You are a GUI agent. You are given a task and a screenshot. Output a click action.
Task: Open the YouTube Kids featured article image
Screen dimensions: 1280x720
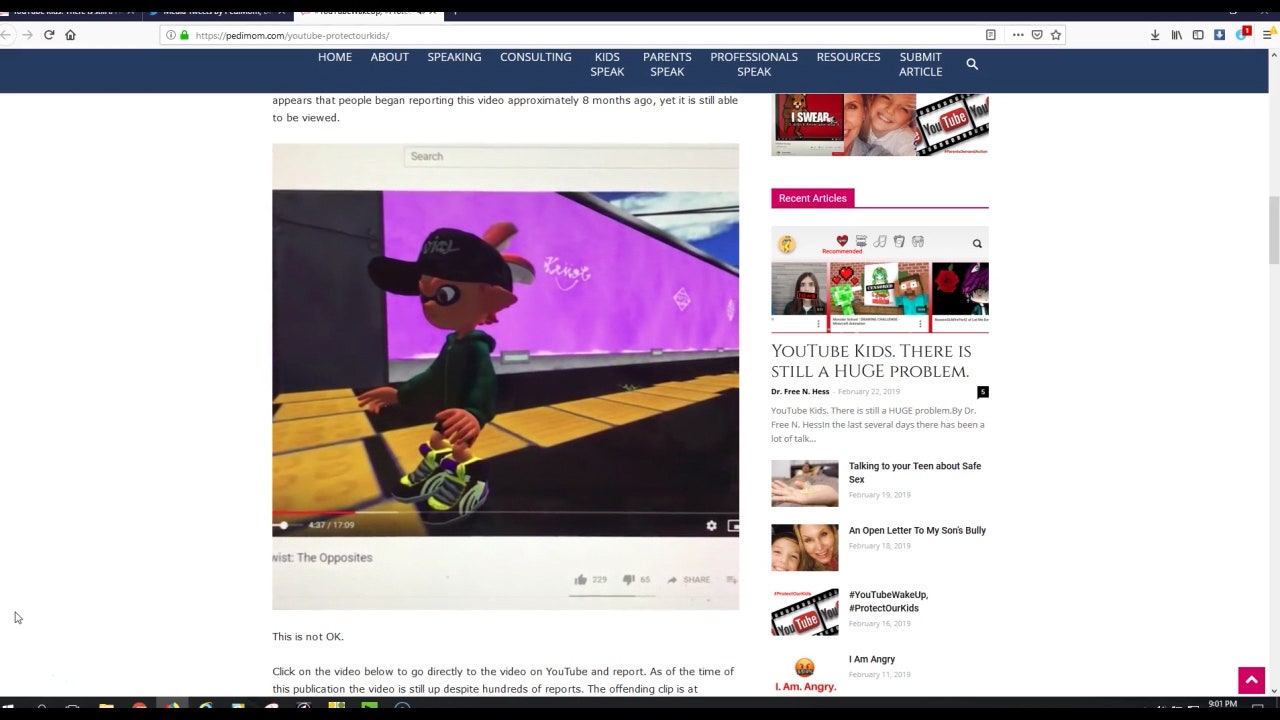tap(880, 279)
